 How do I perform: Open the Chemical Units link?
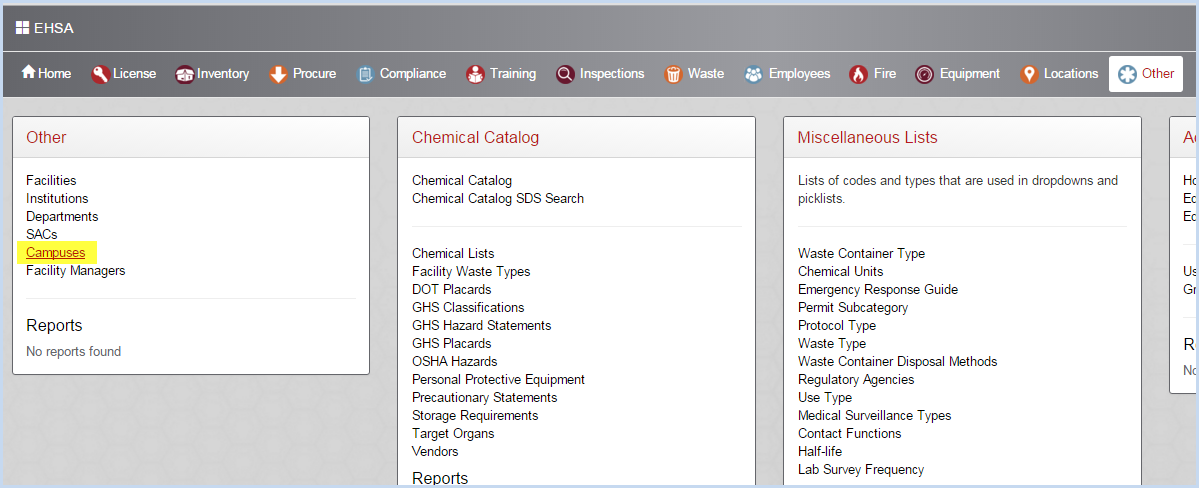(x=840, y=272)
